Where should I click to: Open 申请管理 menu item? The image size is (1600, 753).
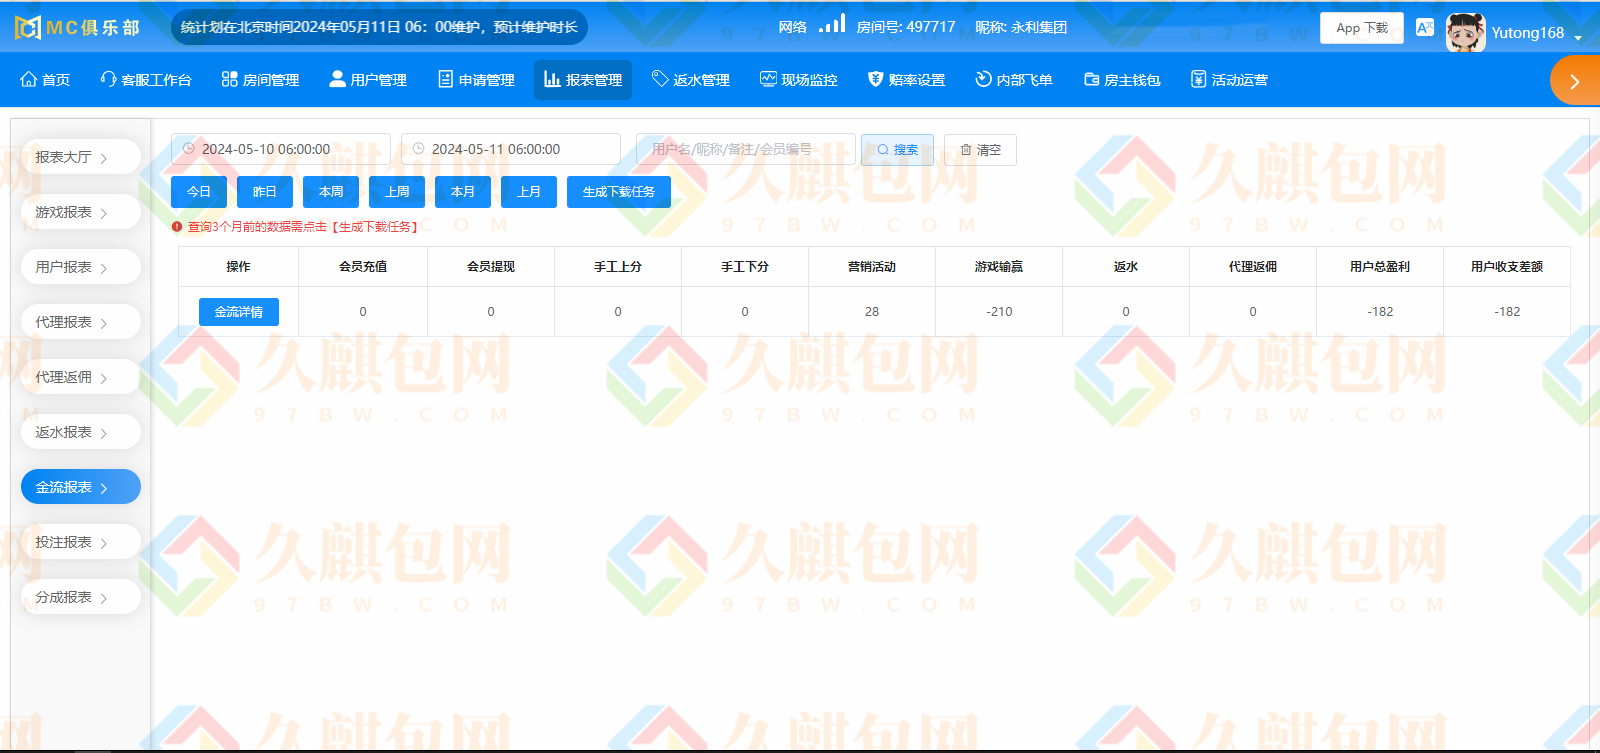pyautogui.click(x=476, y=80)
